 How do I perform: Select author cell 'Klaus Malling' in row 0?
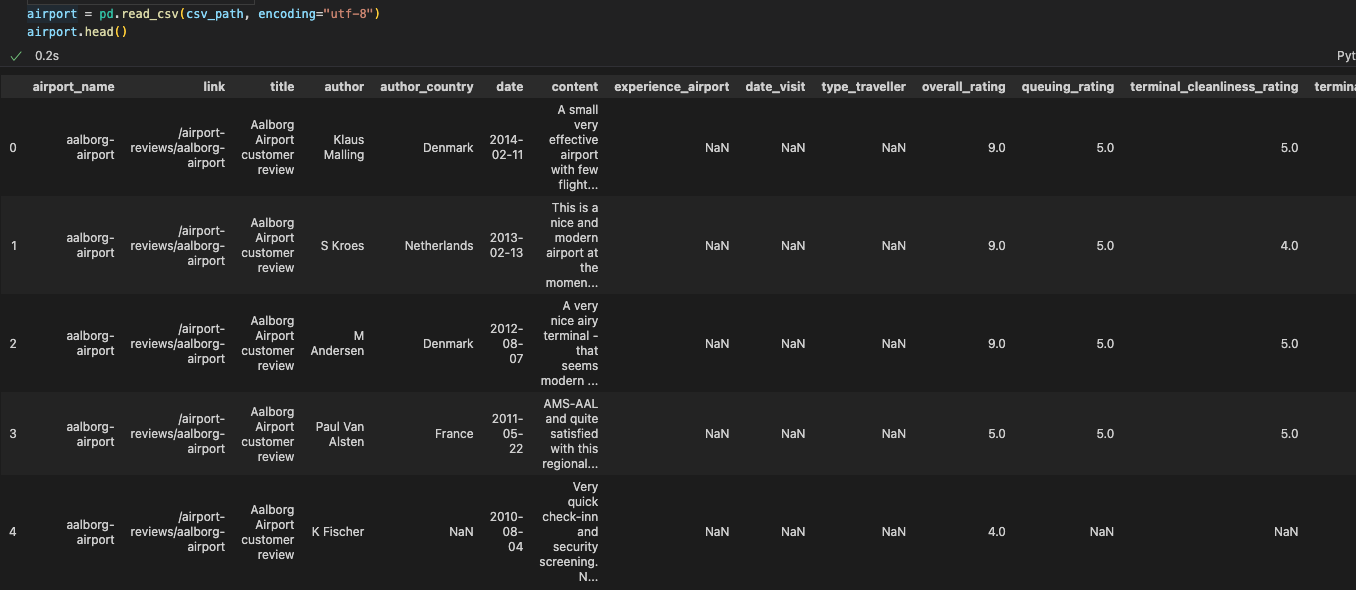tap(342, 147)
